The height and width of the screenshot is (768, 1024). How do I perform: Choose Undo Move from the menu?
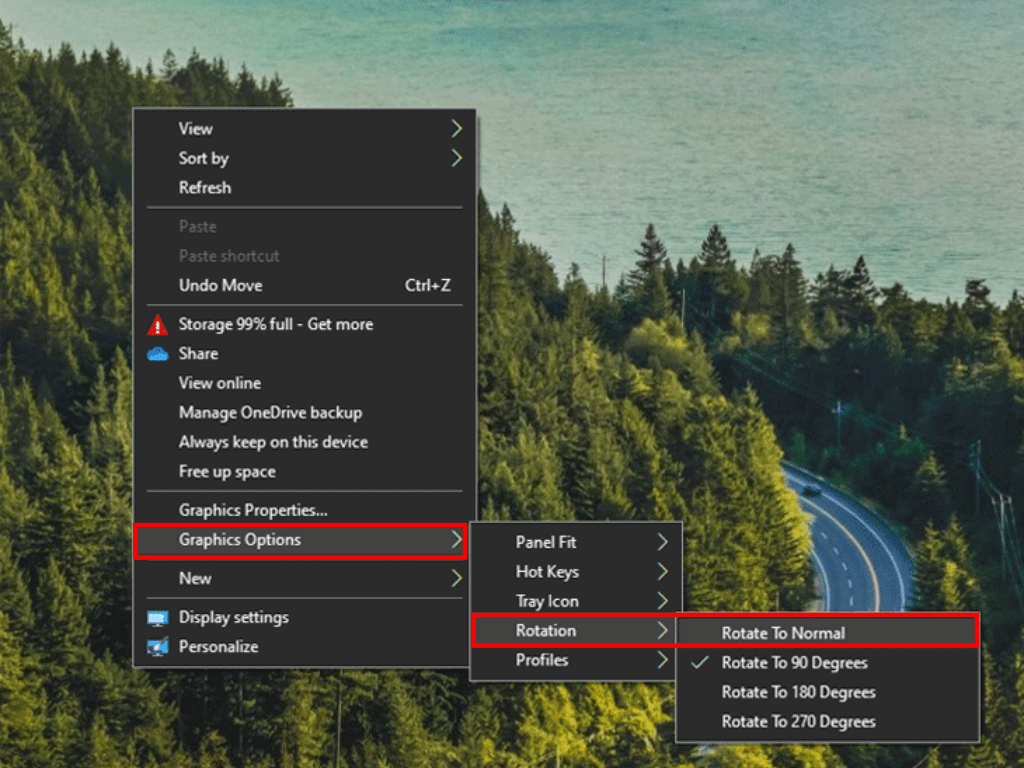click(222, 285)
